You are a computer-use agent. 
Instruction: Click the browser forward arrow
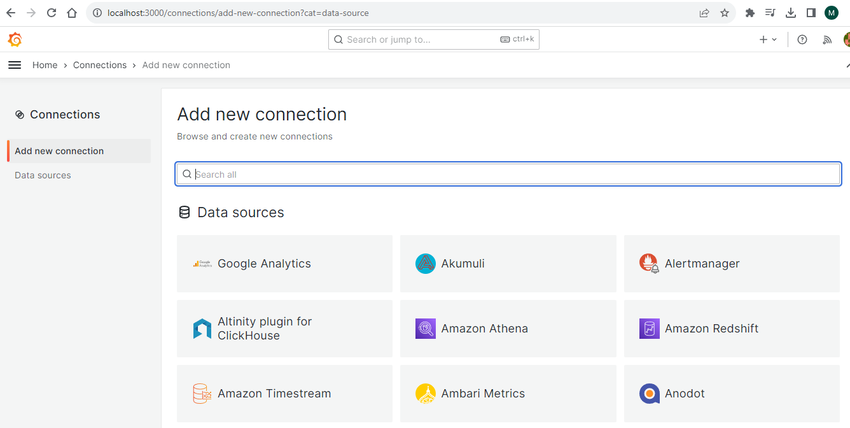pyautogui.click(x=31, y=13)
